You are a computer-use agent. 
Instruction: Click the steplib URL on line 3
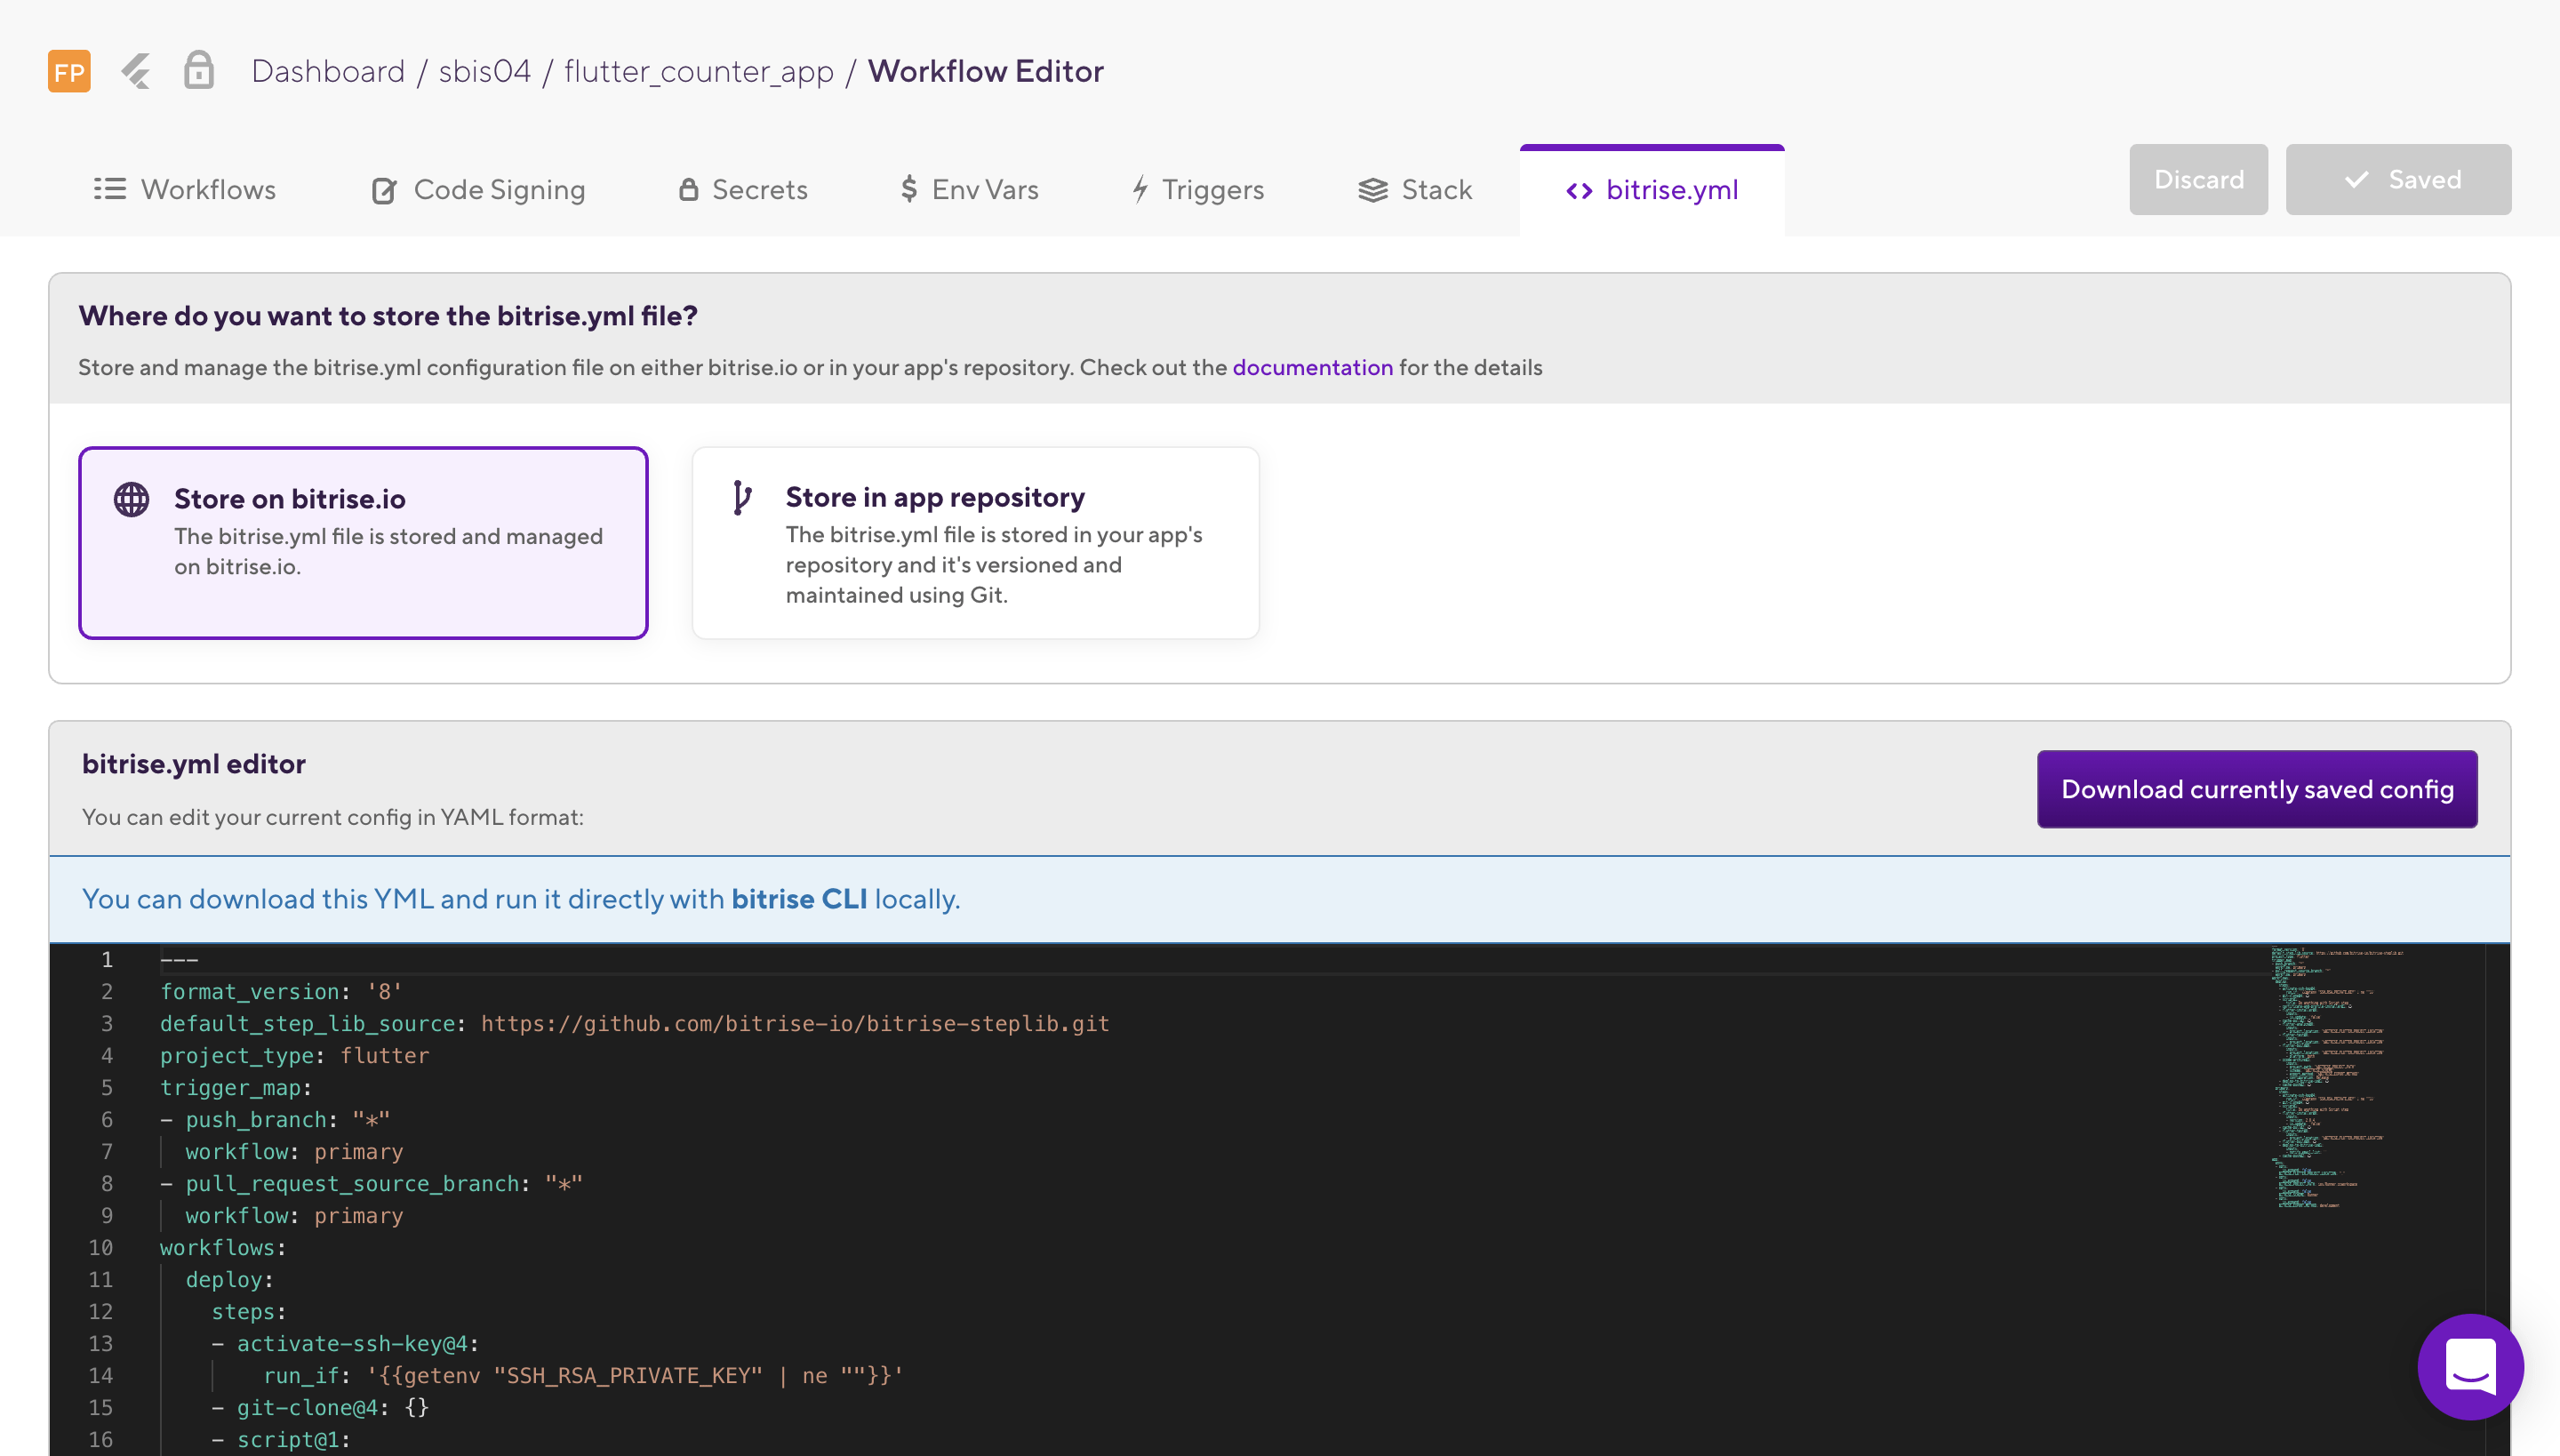[x=795, y=1023]
